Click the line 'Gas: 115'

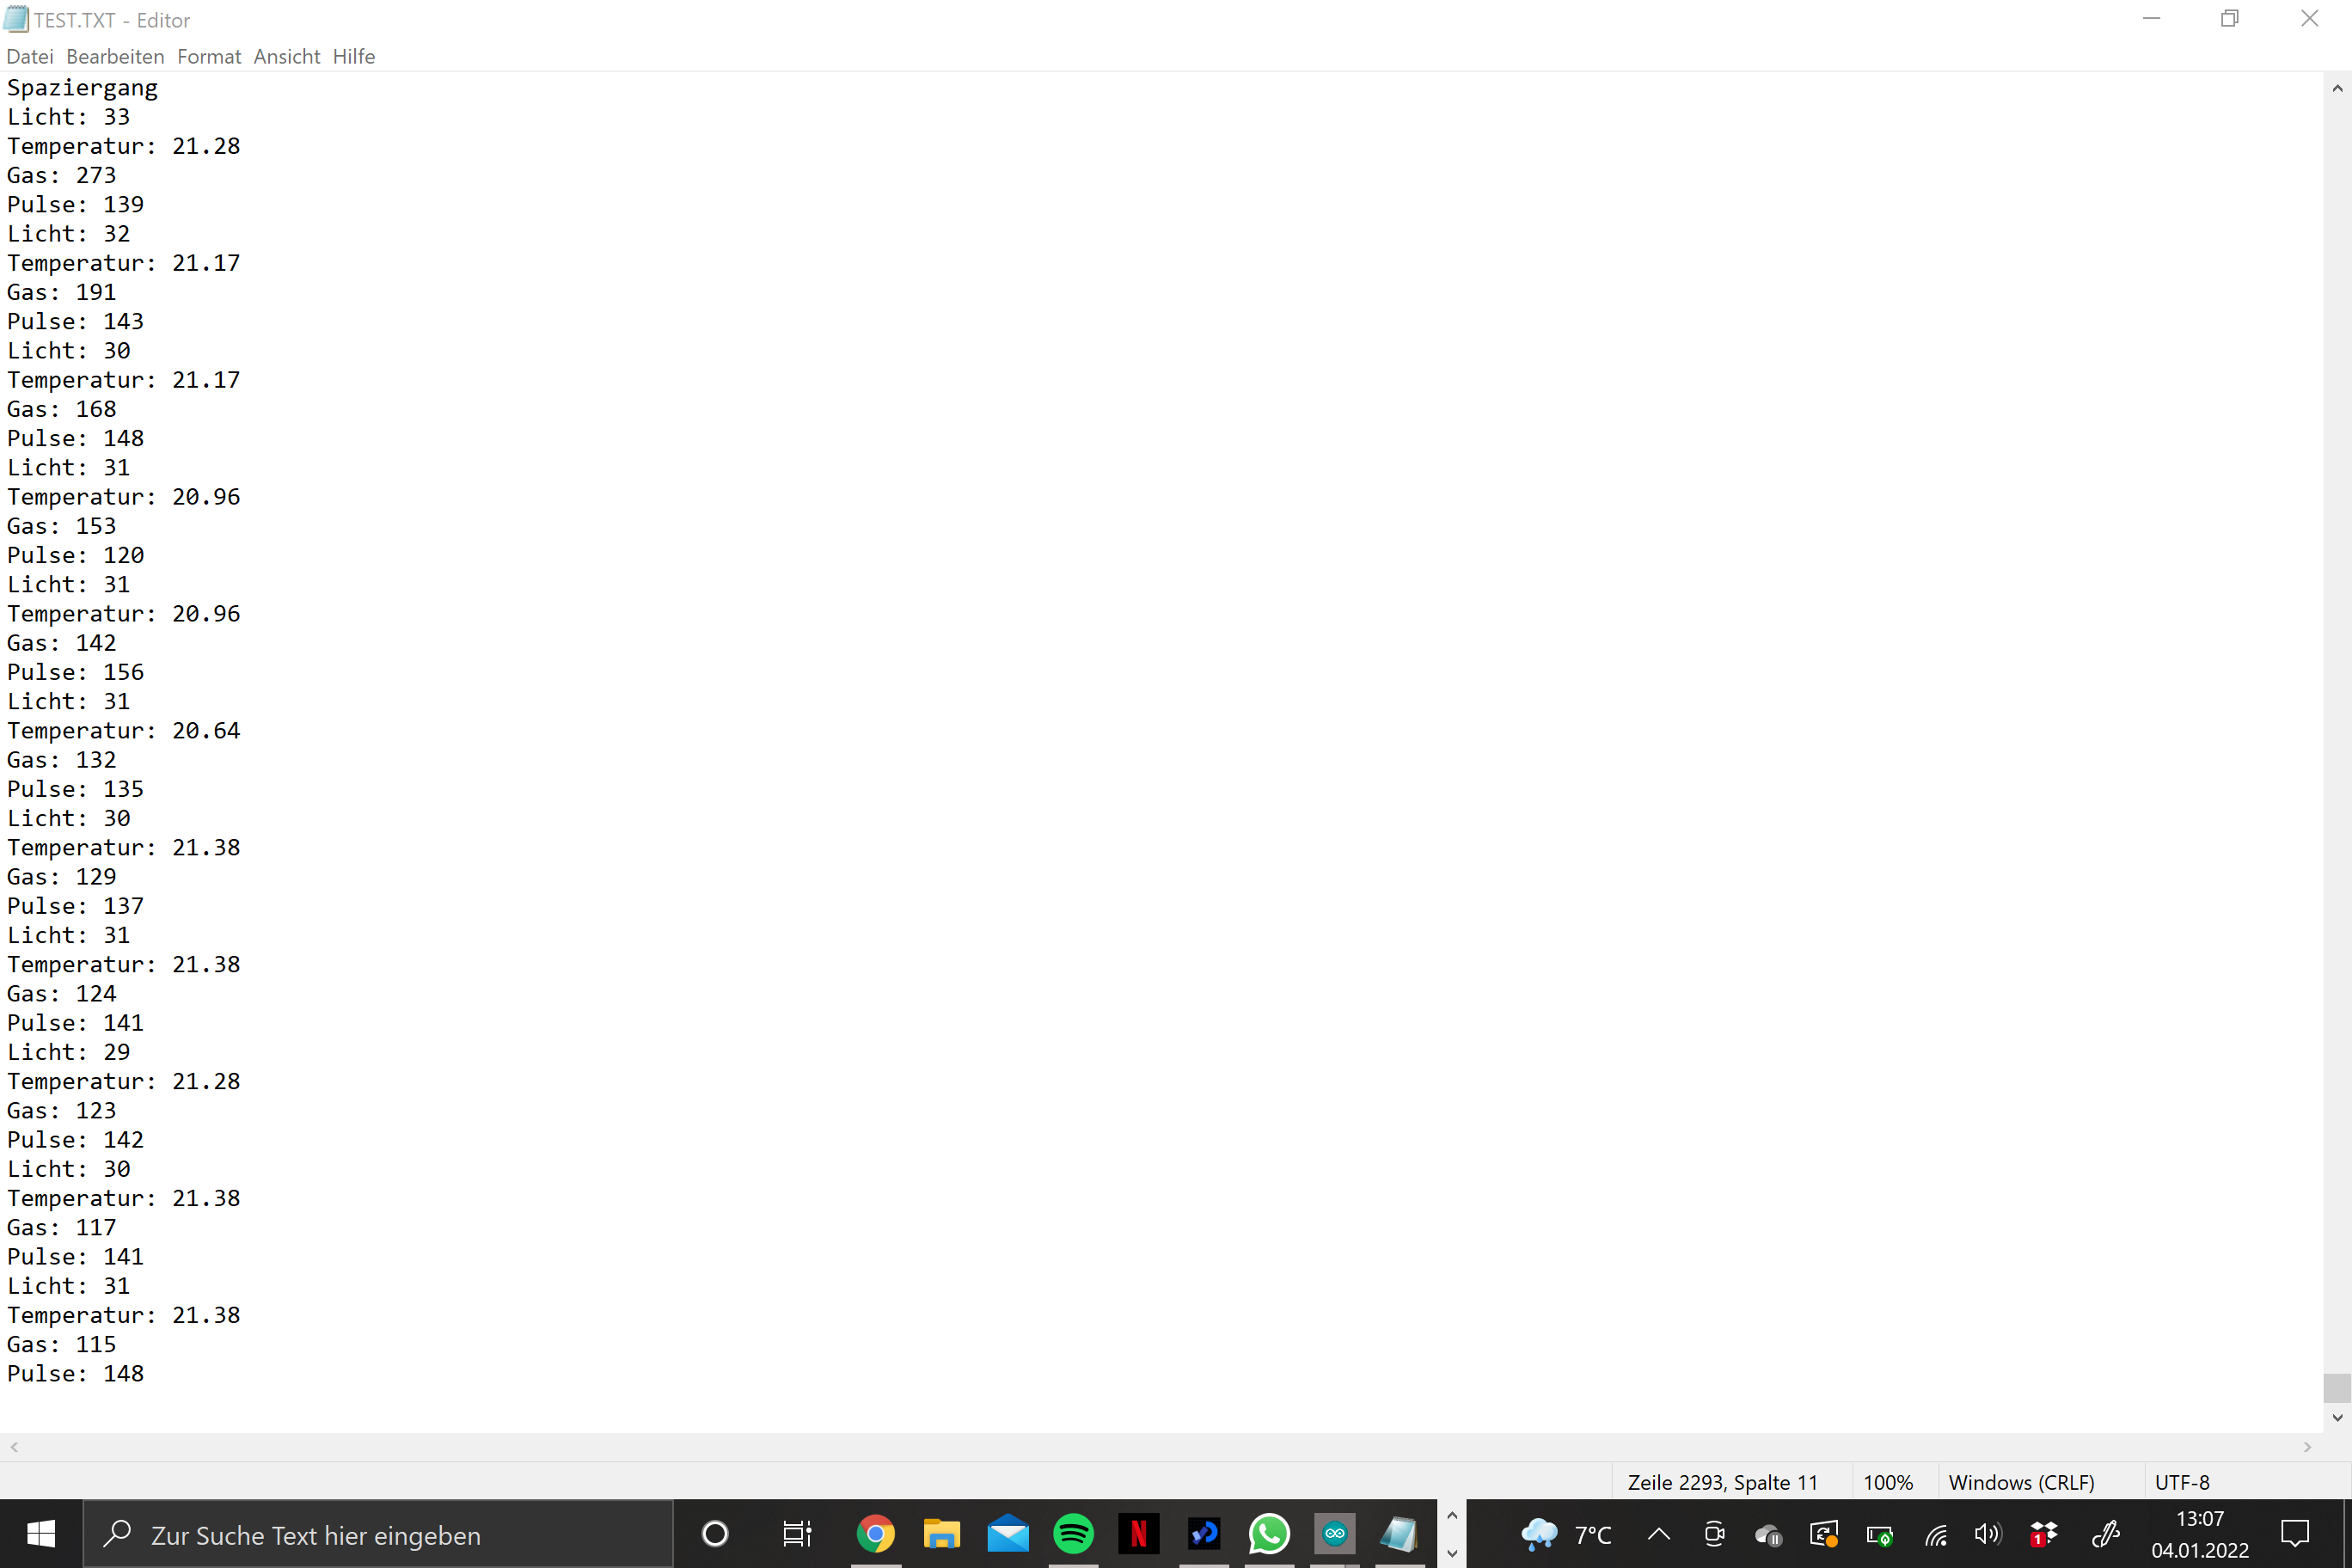click(62, 1344)
